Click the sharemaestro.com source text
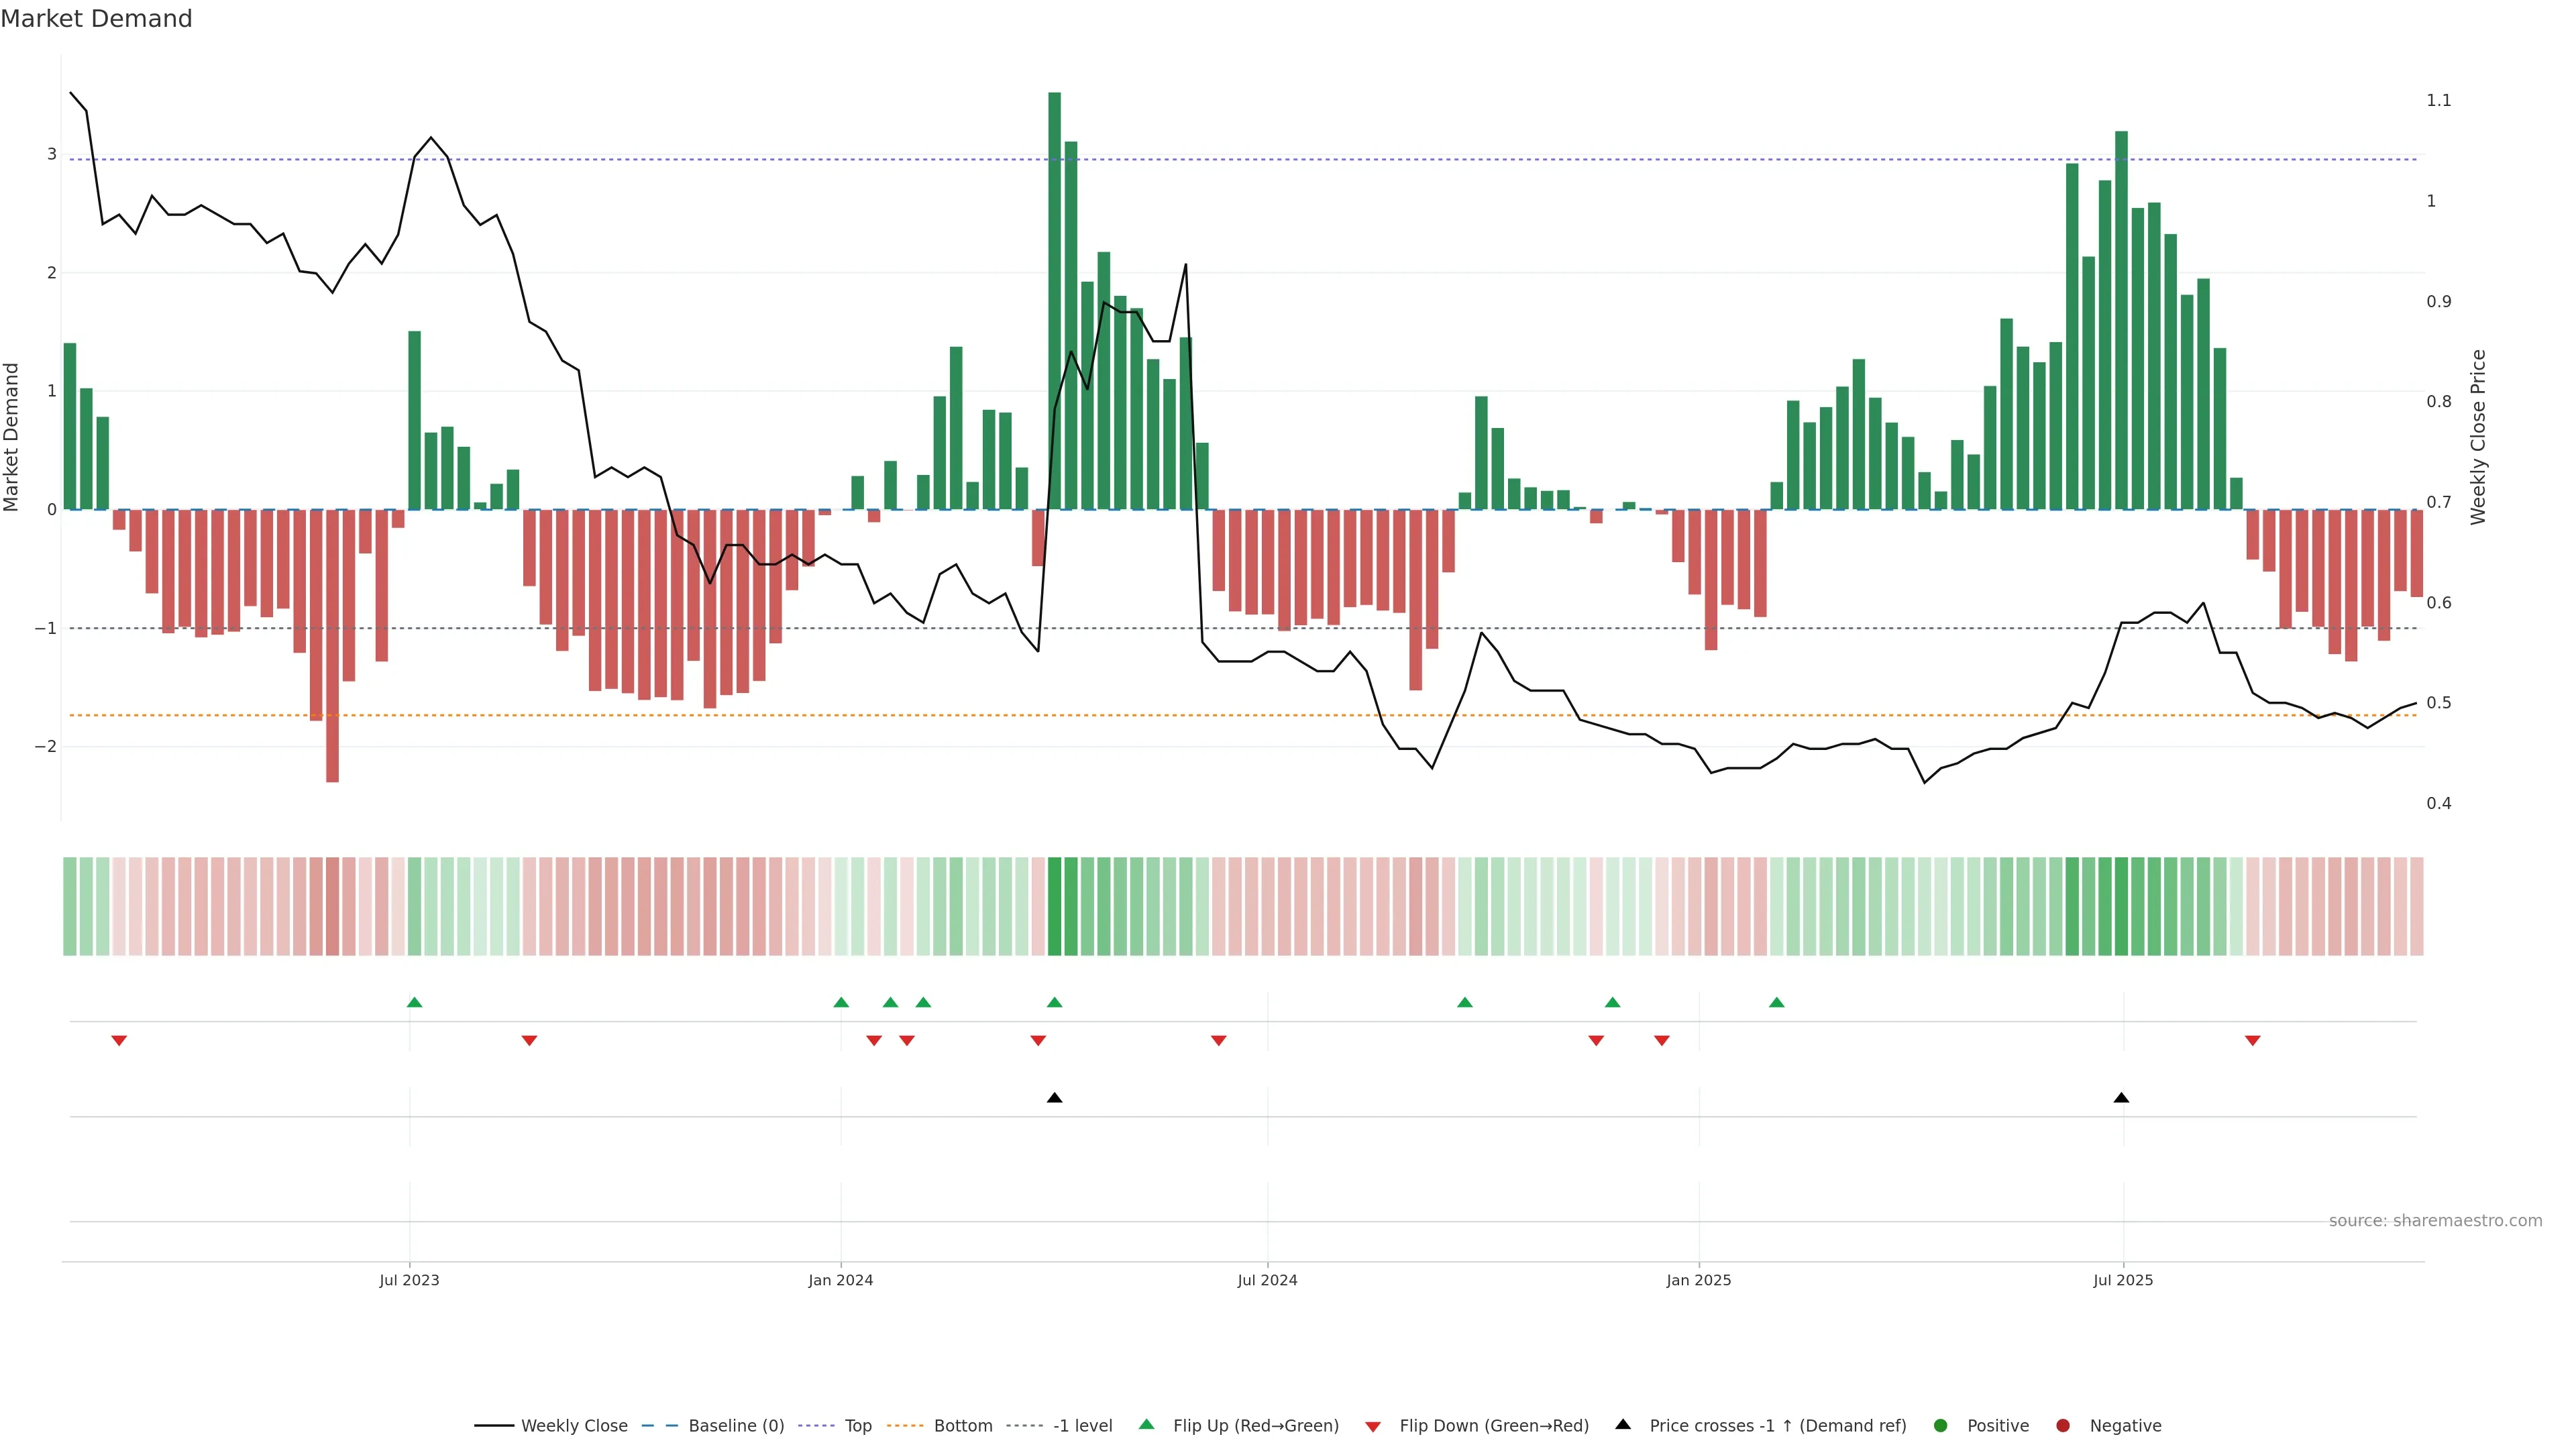The height and width of the screenshot is (1449, 2576). click(2435, 1220)
